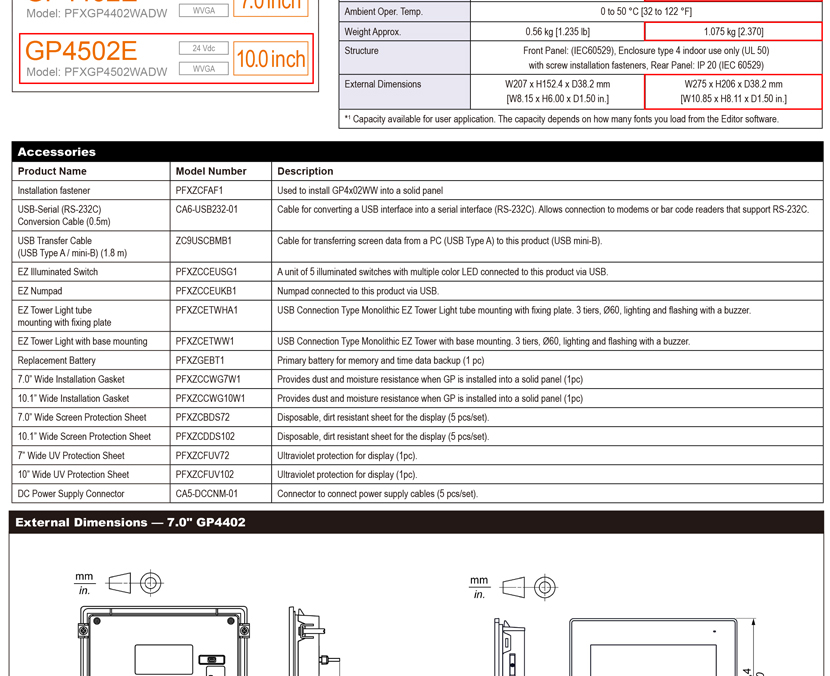
Task: Click the '24 Vdc' badge
Action: coord(204,48)
